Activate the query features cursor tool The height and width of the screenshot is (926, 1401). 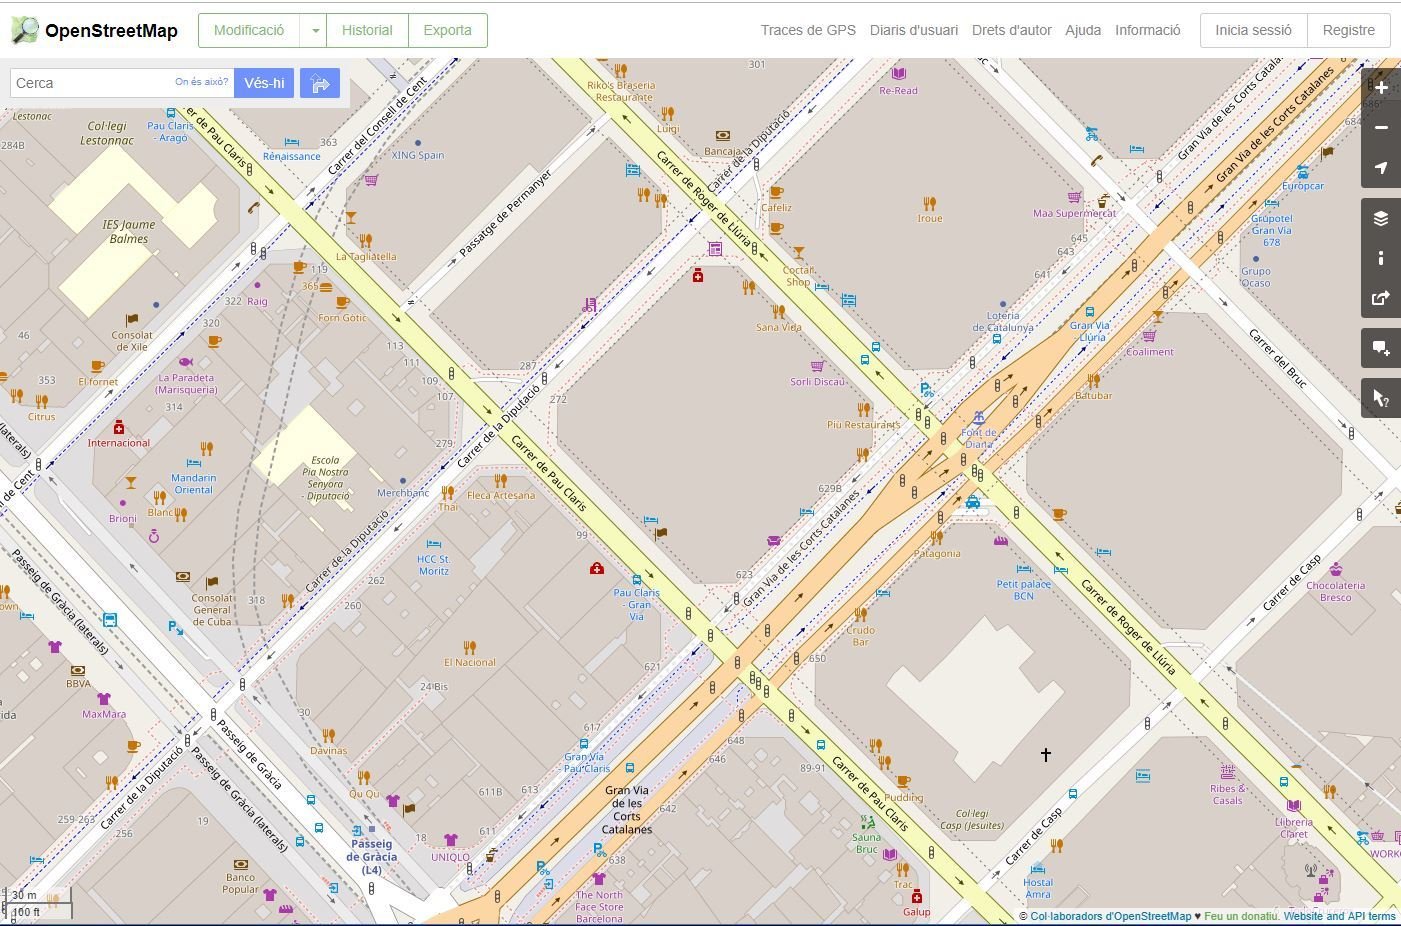1381,398
